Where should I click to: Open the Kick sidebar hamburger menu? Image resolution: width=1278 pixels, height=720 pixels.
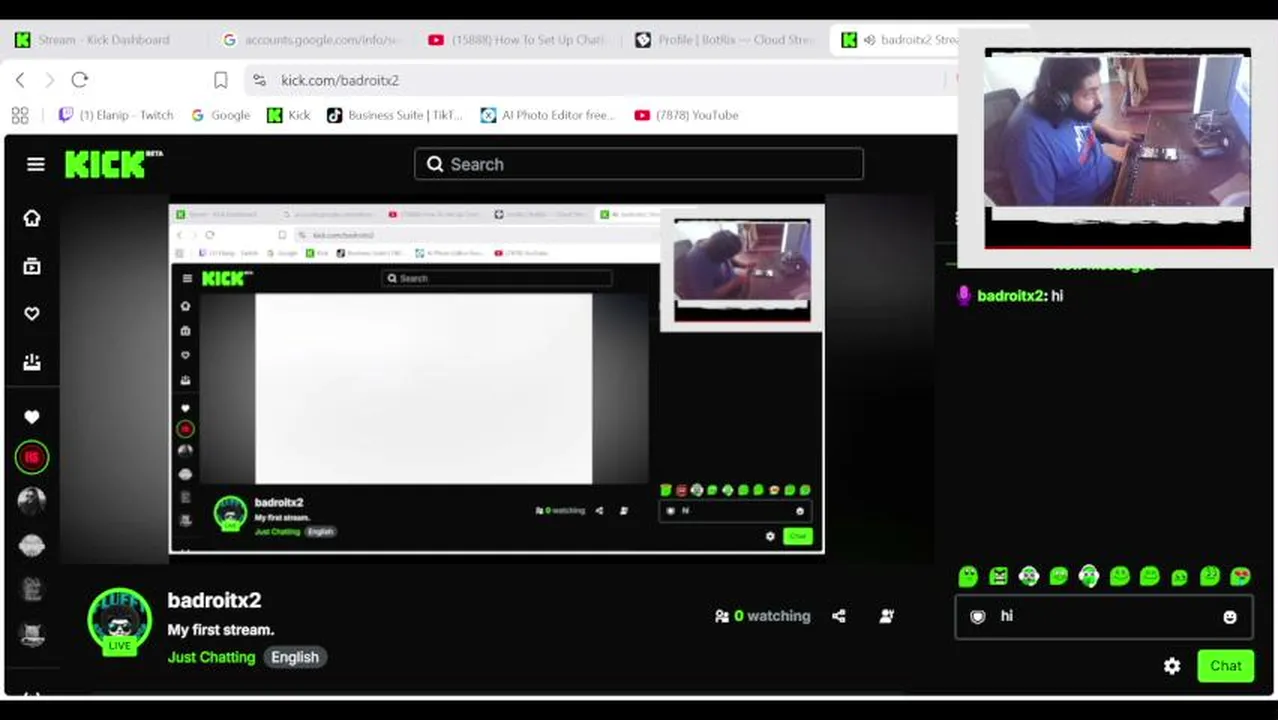[36, 164]
